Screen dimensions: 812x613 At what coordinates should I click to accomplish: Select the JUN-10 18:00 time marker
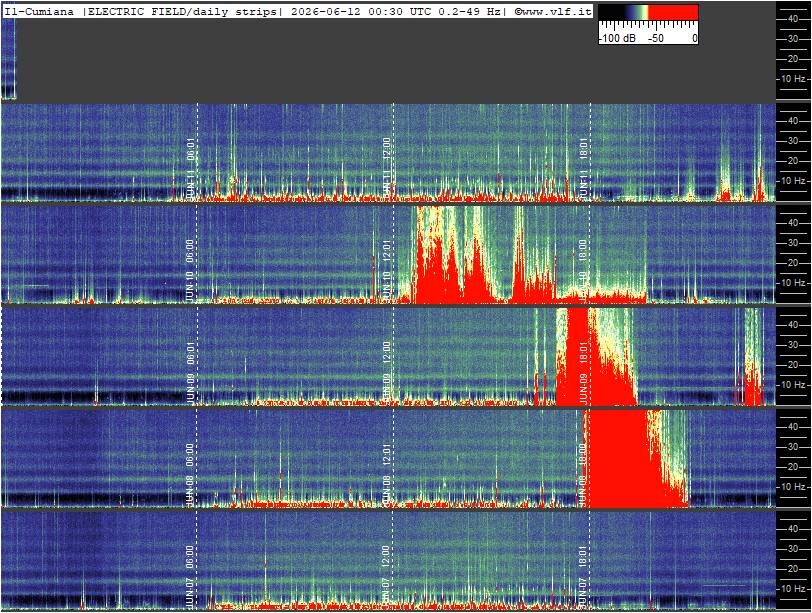click(584, 270)
